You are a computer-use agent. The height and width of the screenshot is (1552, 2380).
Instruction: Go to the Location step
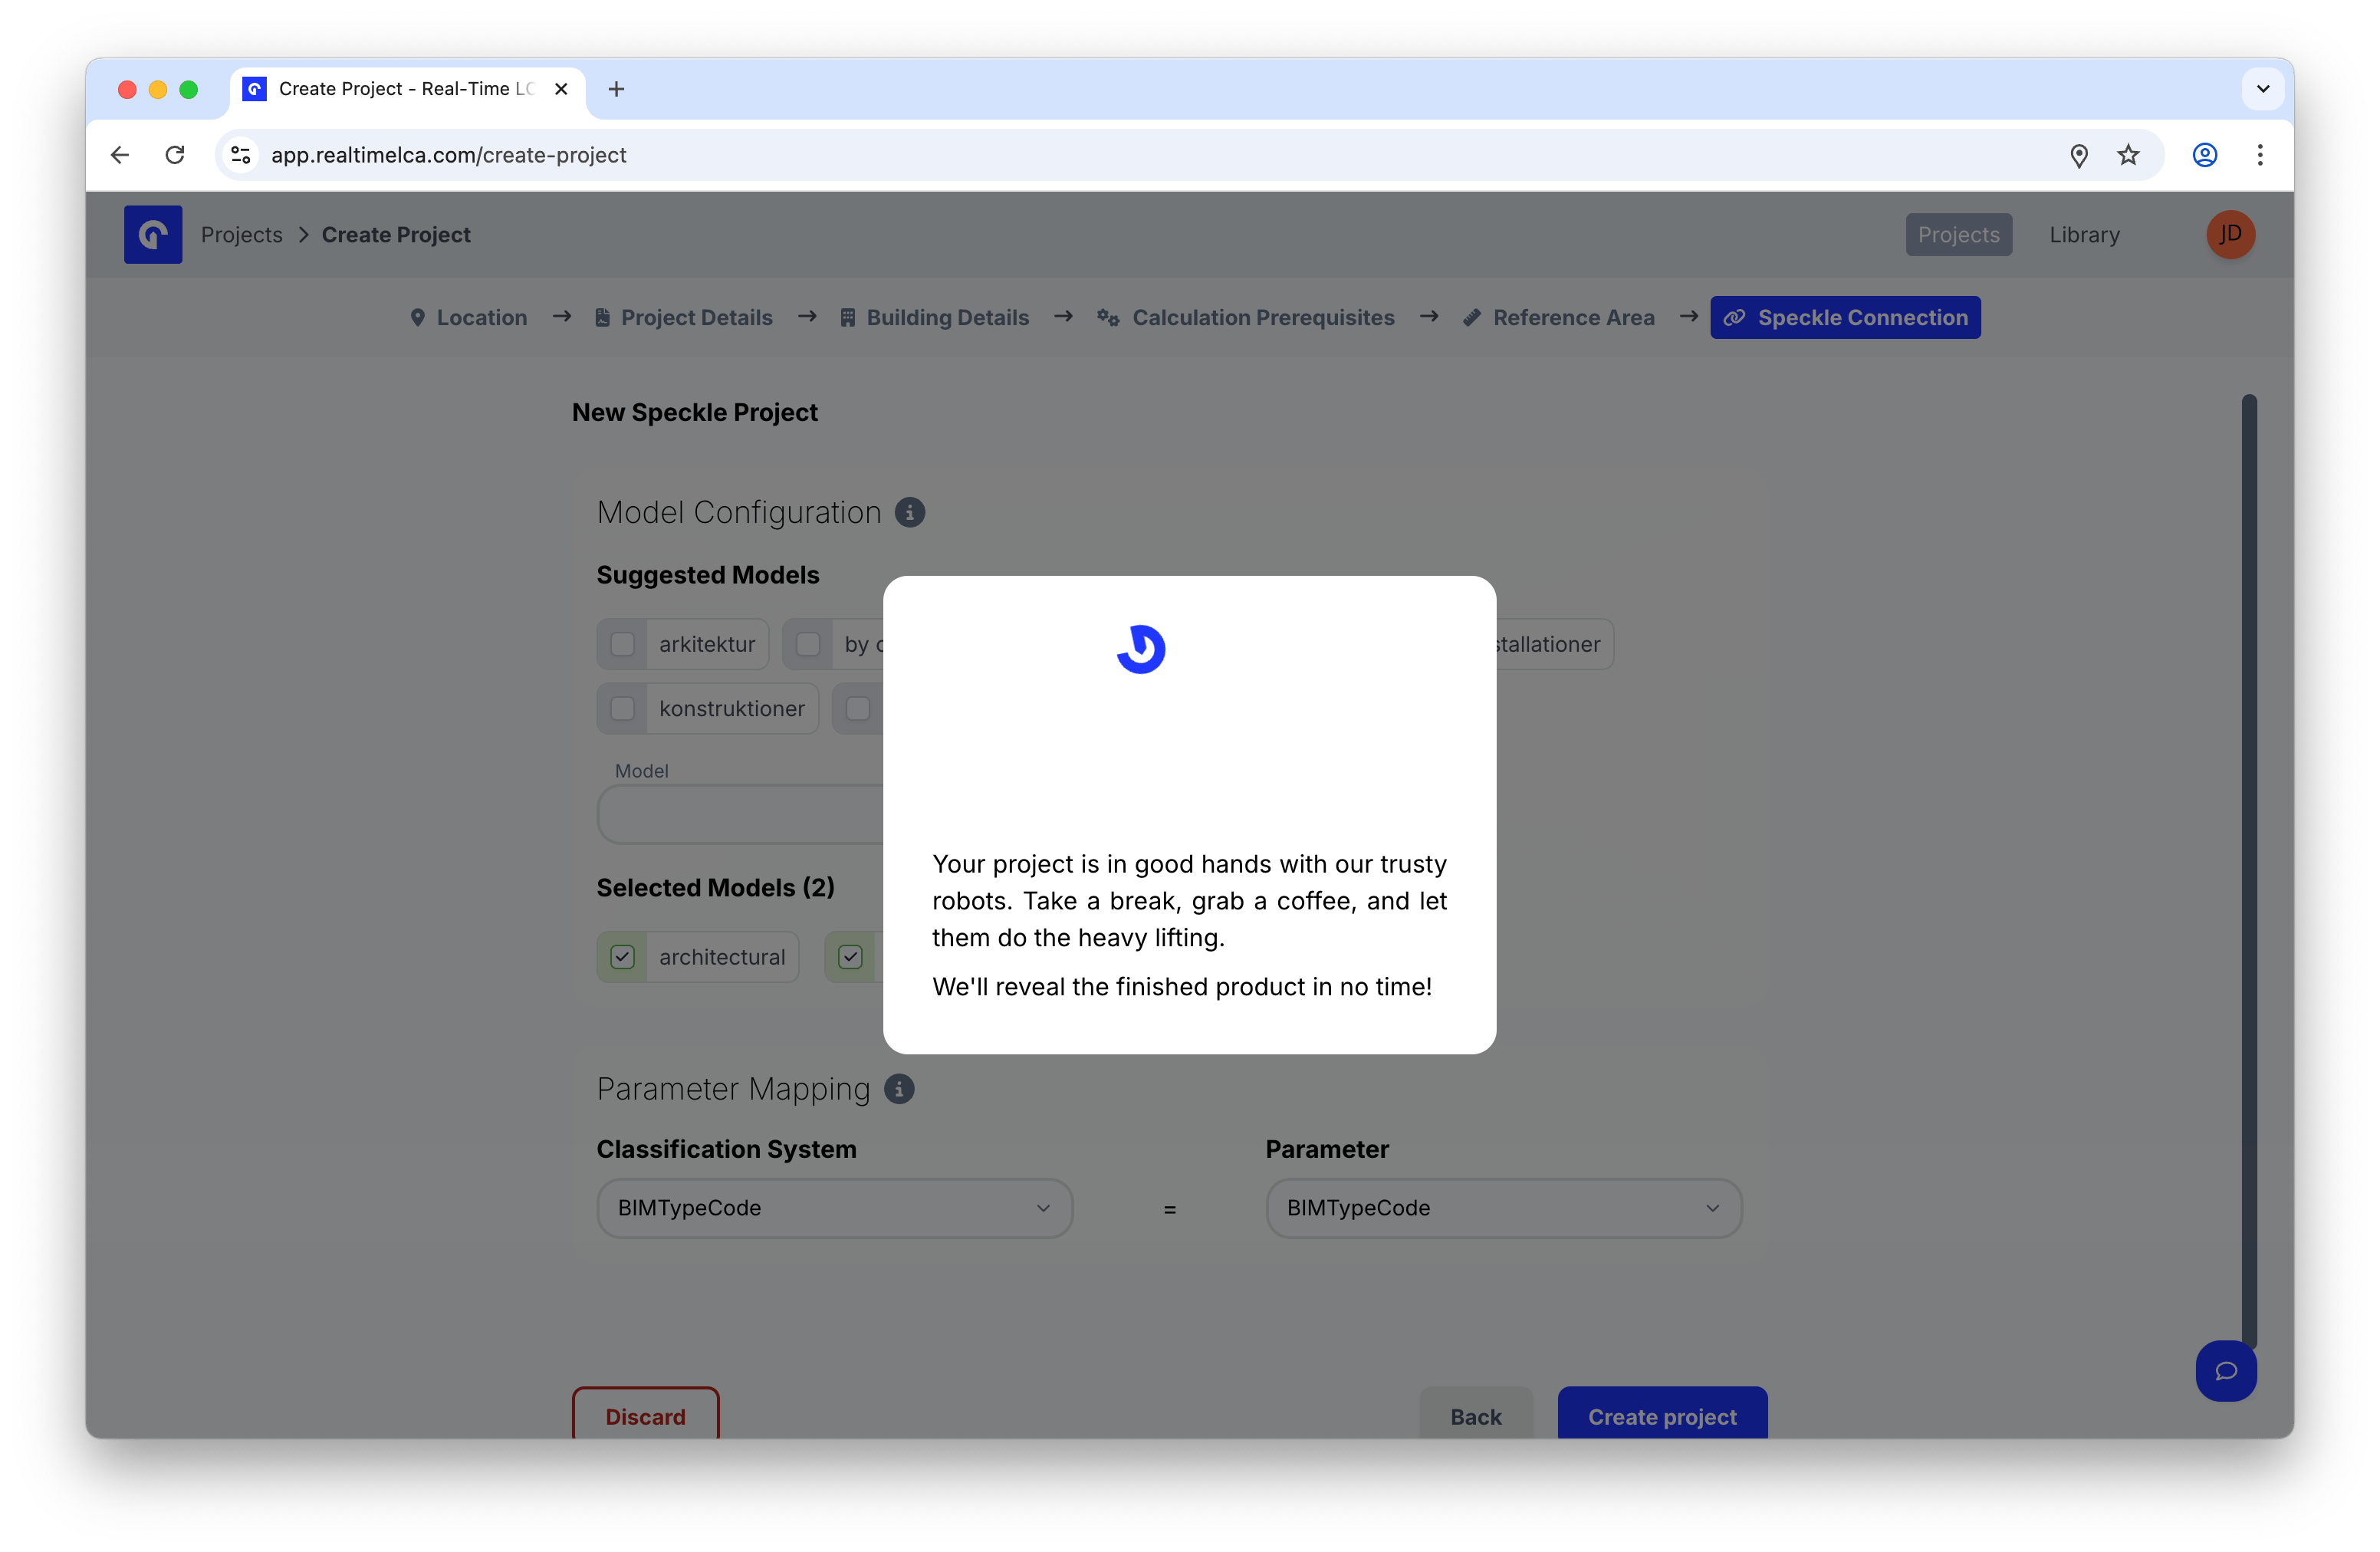468,317
